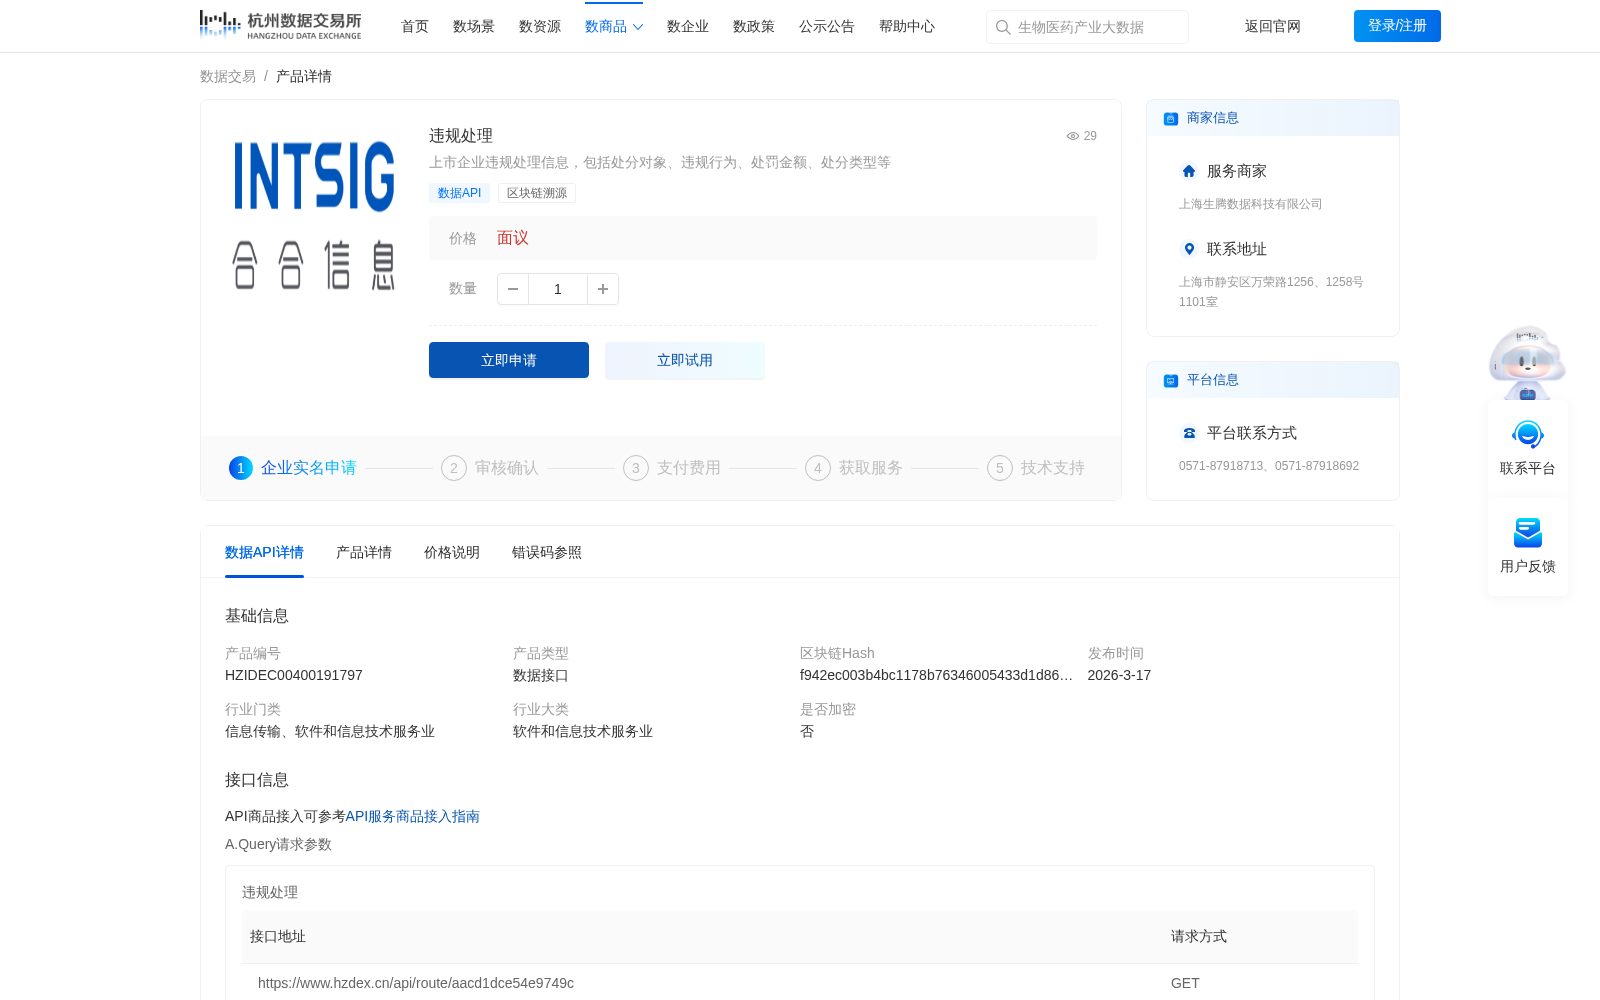1600x1000 pixels.
Task: Click product number HZIDEC00400191797
Action: point(294,675)
